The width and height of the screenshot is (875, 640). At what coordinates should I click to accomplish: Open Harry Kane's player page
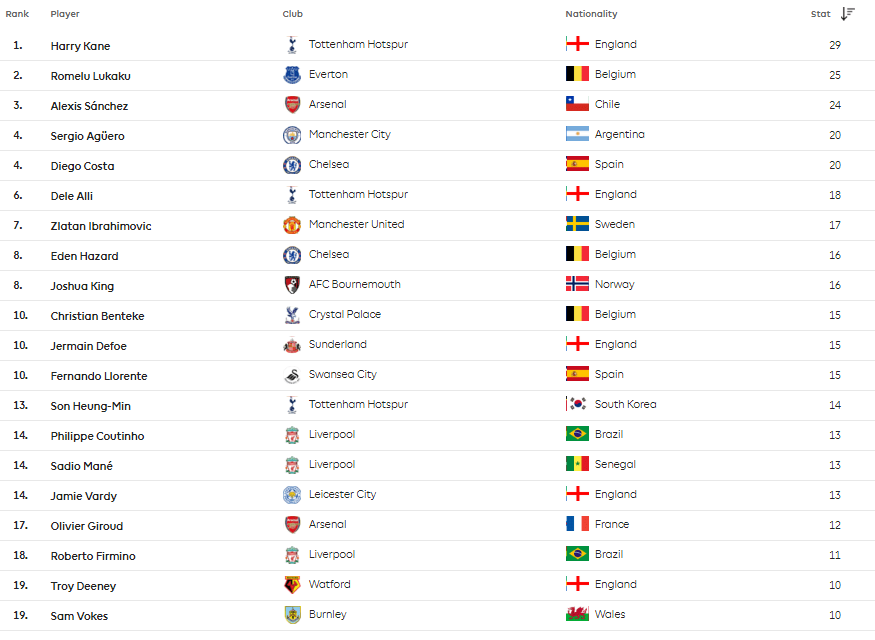click(x=80, y=46)
